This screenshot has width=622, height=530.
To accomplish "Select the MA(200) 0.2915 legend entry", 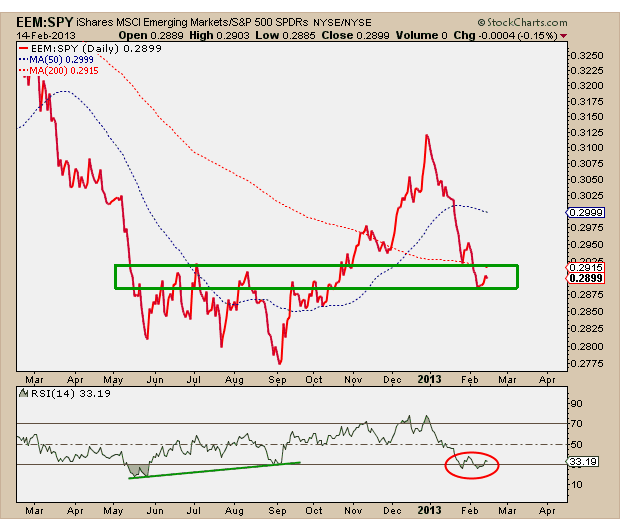I will (58, 71).
